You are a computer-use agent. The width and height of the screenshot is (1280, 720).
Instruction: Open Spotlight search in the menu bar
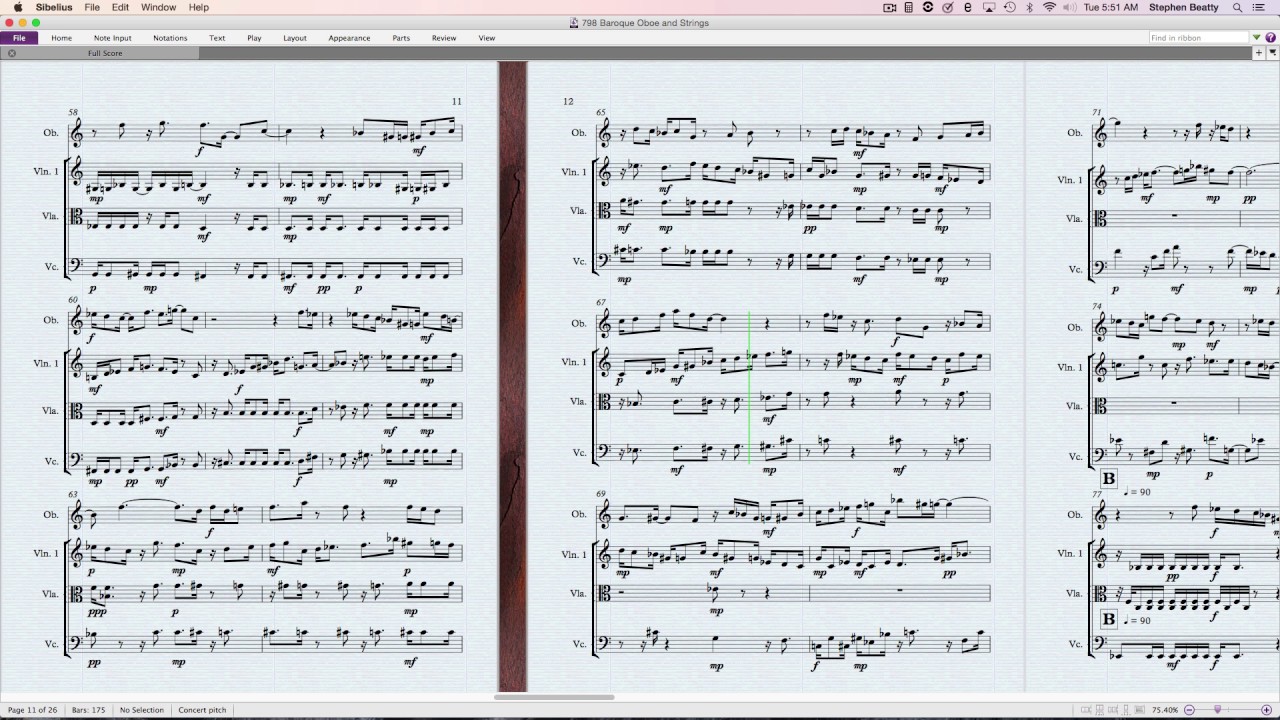pyautogui.click(x=1237, y=7)
